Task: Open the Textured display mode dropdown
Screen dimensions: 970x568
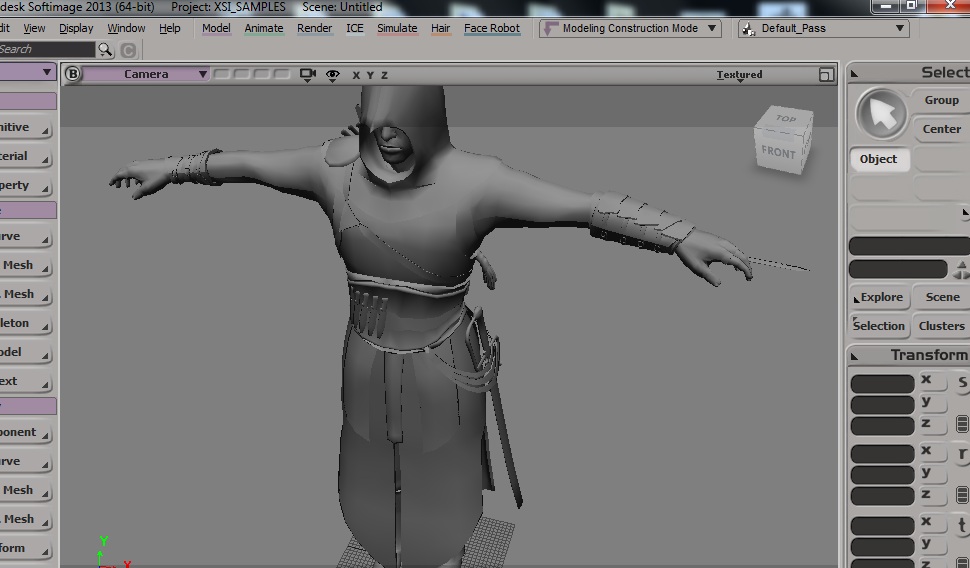Action: [739, 75]
